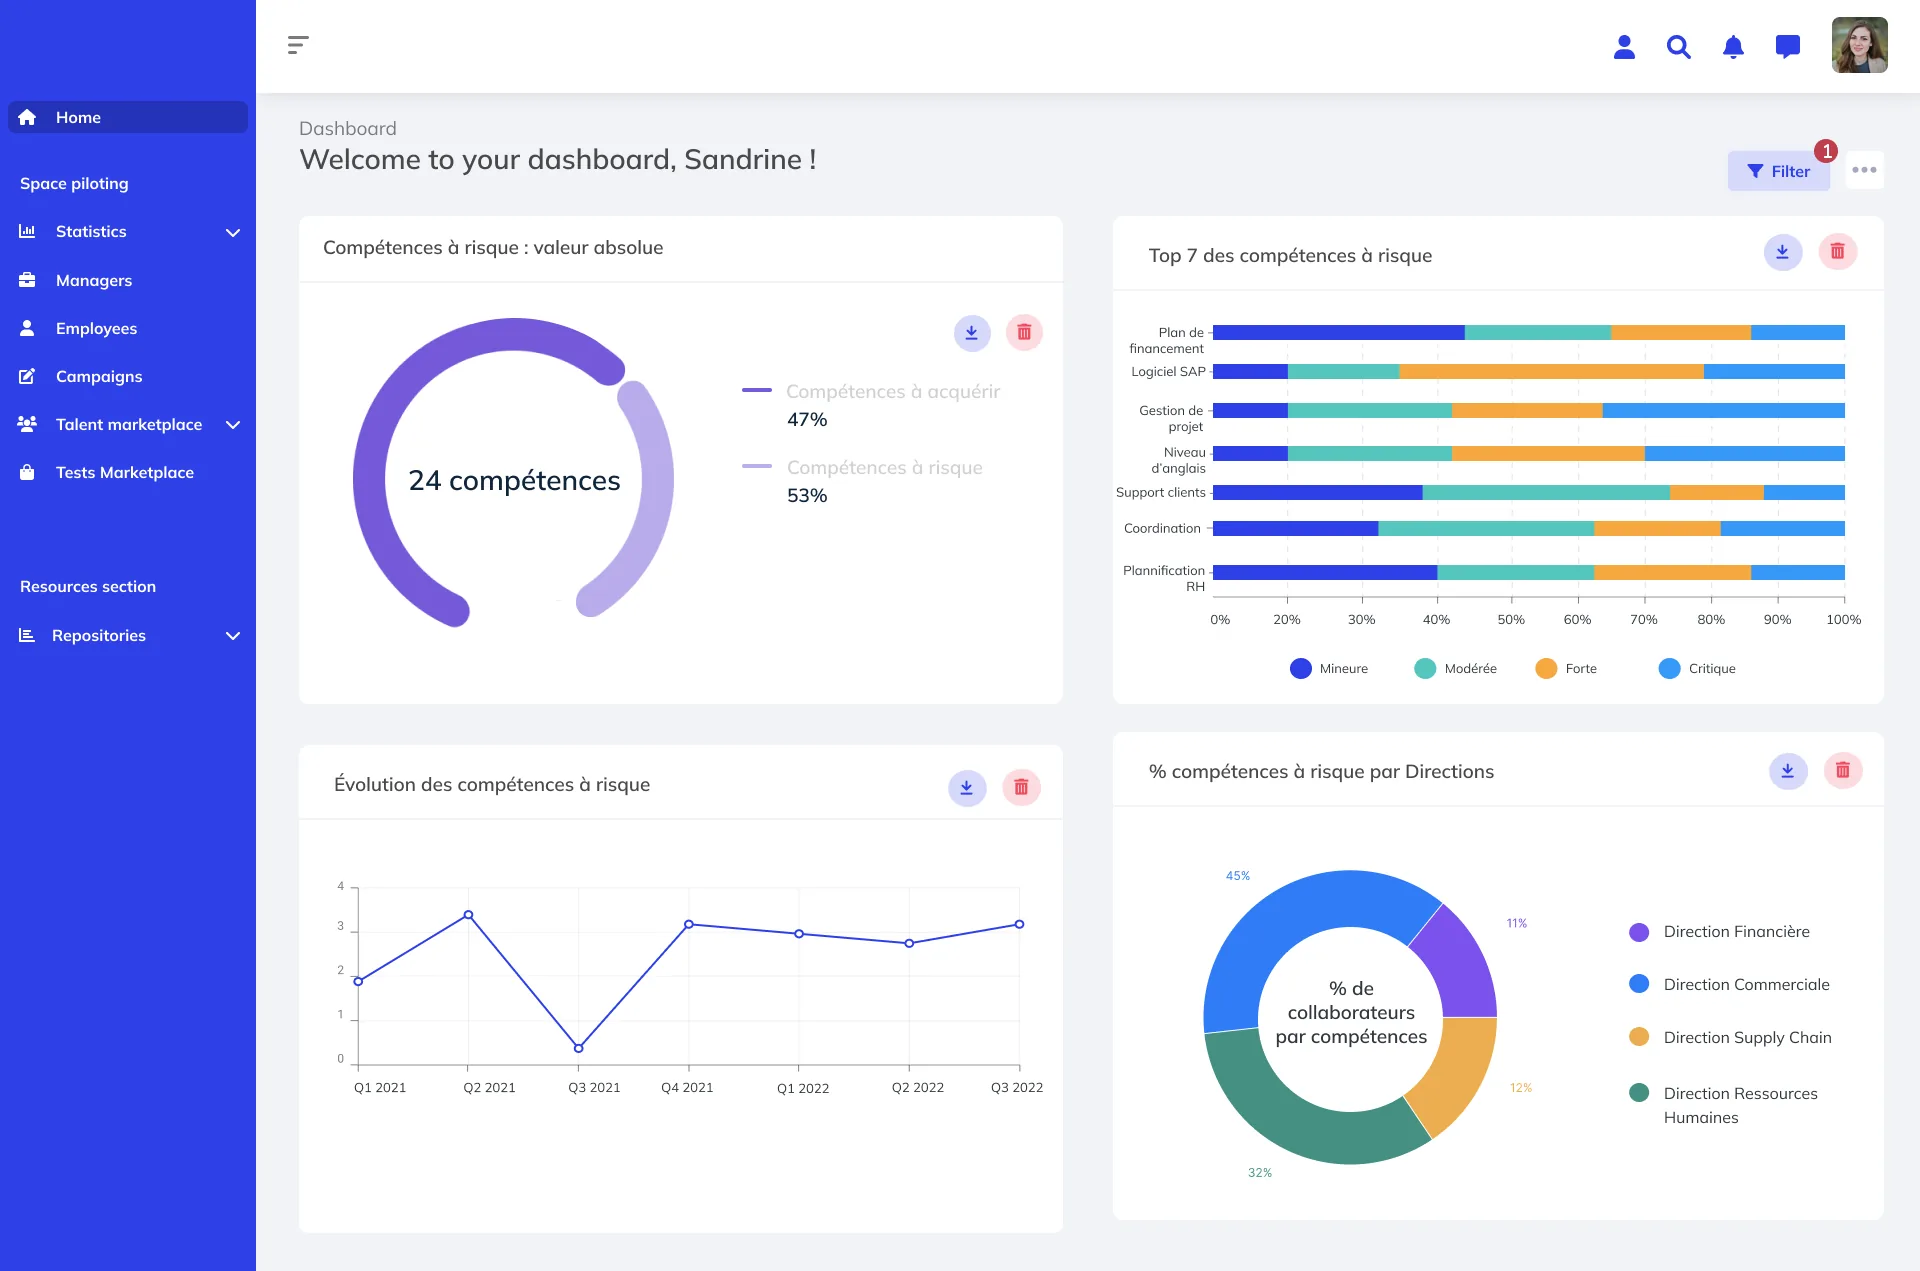
Task: Click the Support clients bar row
Action: [1528, 492]
